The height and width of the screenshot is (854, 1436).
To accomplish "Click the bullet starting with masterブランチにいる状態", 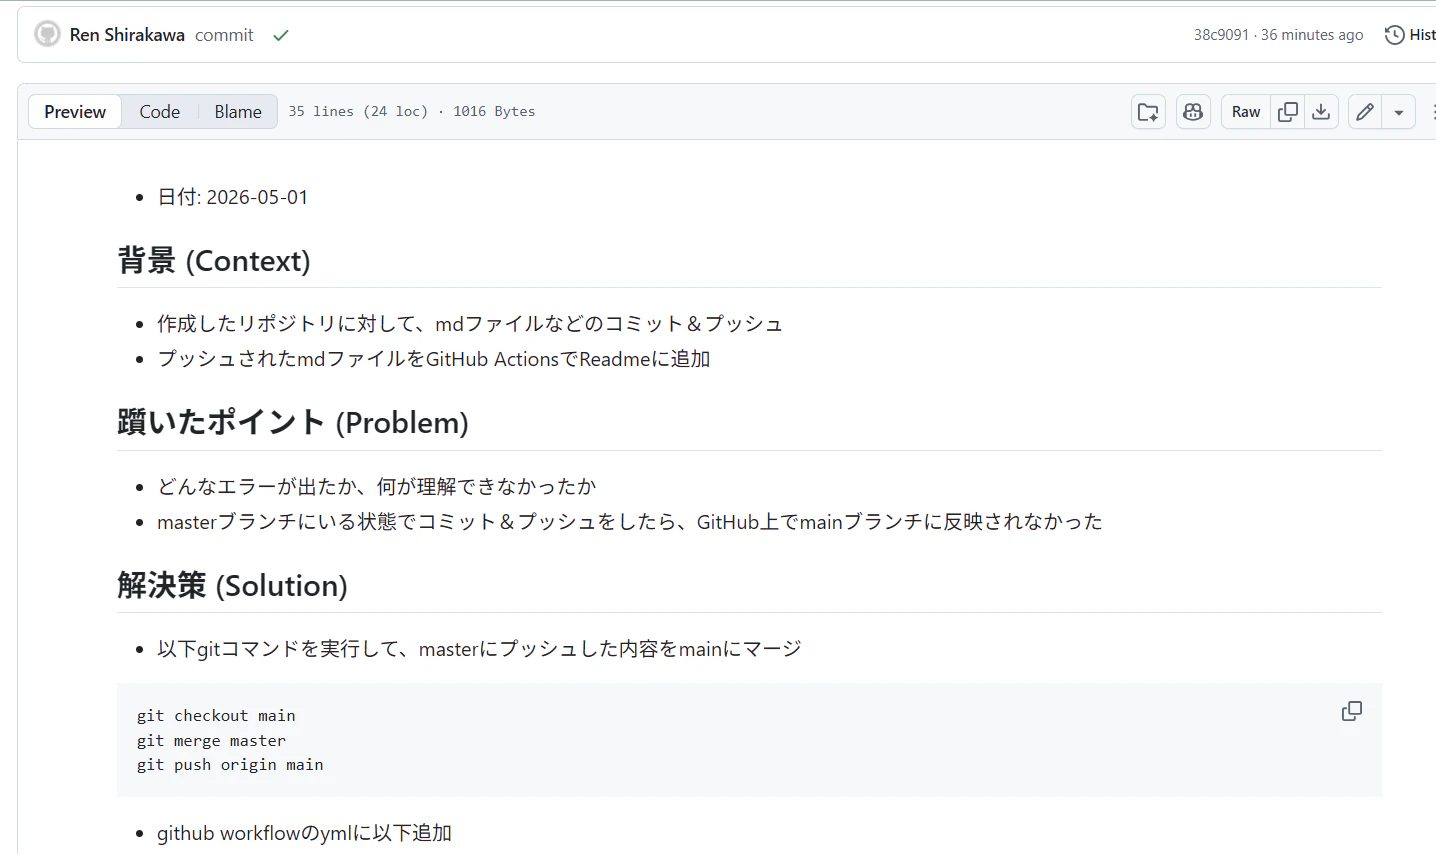I will (x=630, y=522).
